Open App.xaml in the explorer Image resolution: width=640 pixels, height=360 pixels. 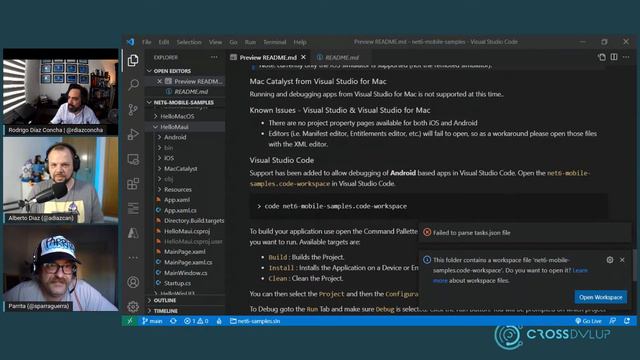[185, 200]
